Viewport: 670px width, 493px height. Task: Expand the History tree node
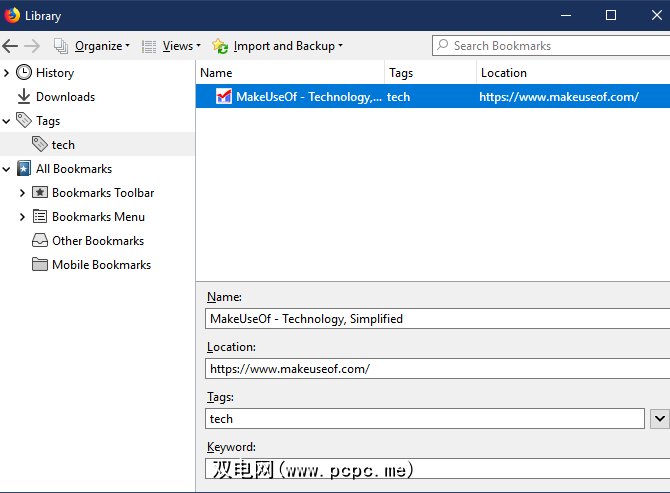[x=7, y=72]
